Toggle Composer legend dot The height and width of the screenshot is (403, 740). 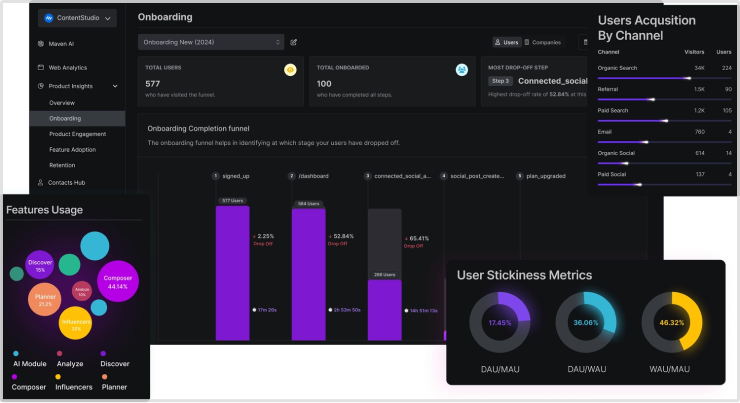(x=15, y=377)
